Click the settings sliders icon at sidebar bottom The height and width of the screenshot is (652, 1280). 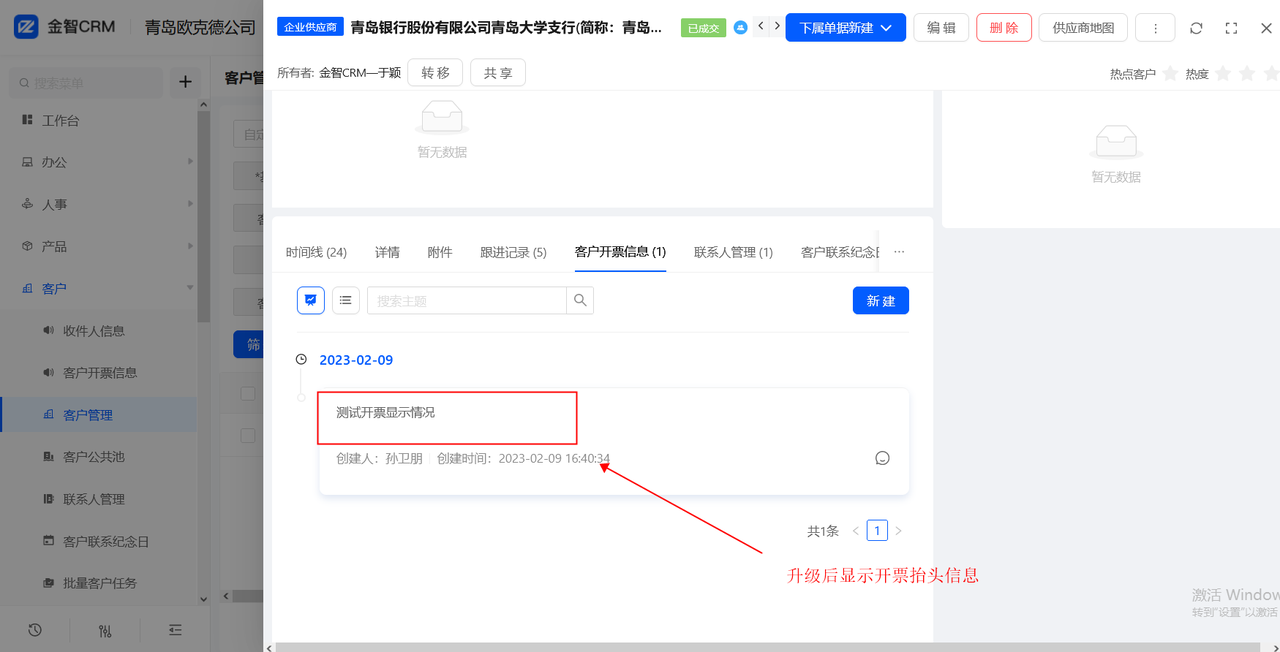point(105,630)
